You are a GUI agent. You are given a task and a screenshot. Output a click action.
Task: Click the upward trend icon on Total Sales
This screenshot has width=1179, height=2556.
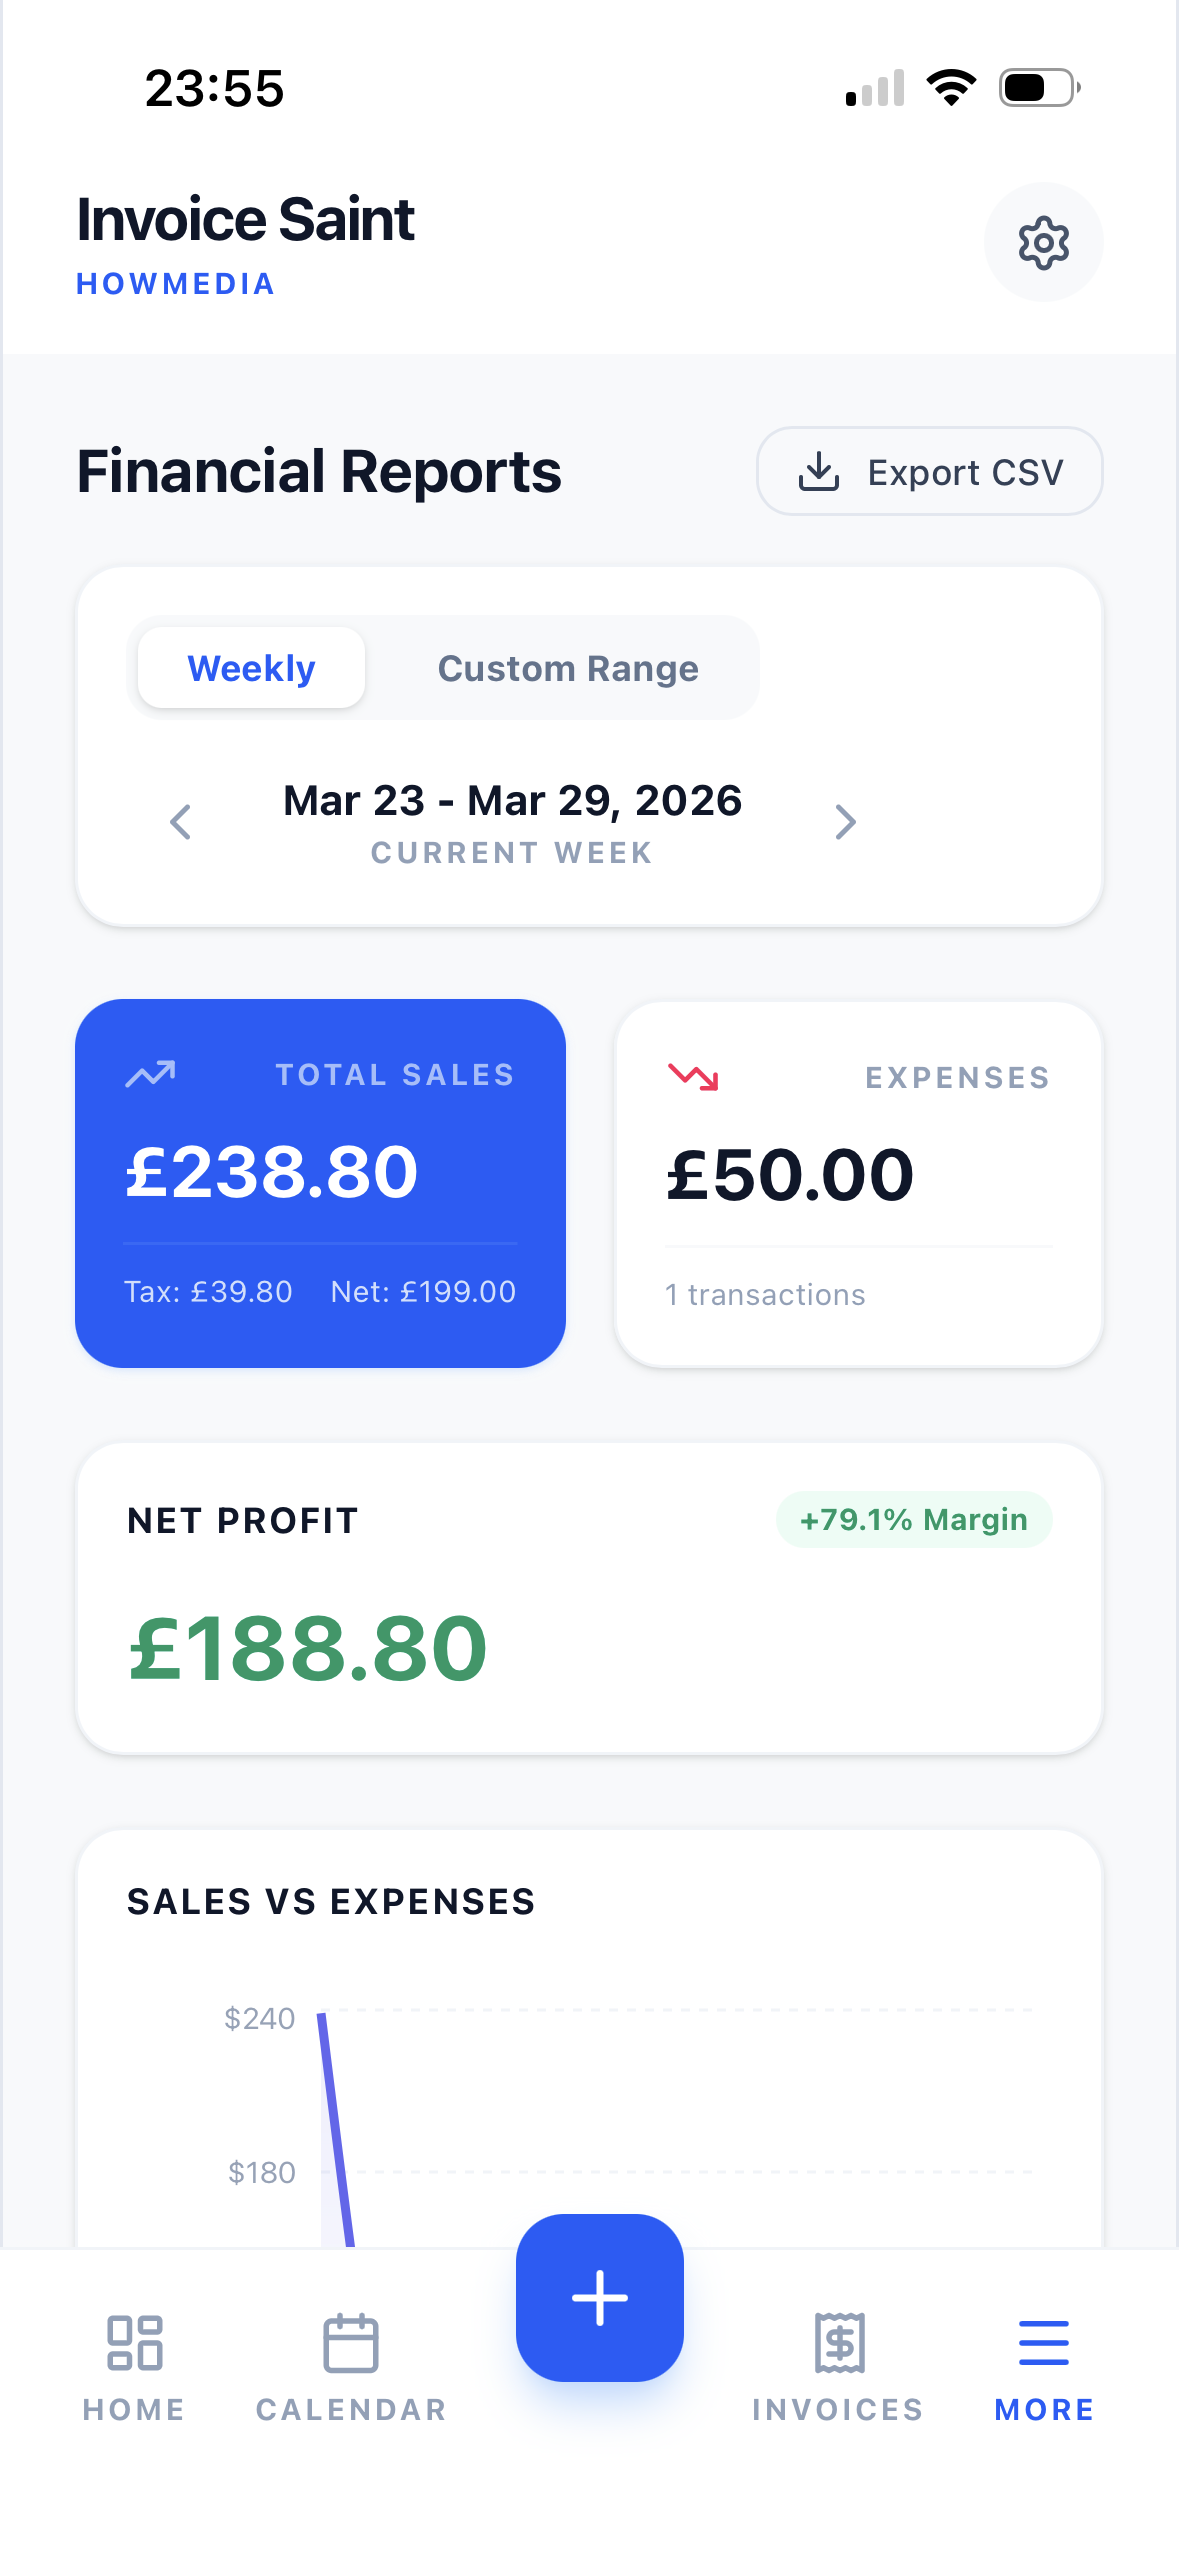click(150, 1074)
